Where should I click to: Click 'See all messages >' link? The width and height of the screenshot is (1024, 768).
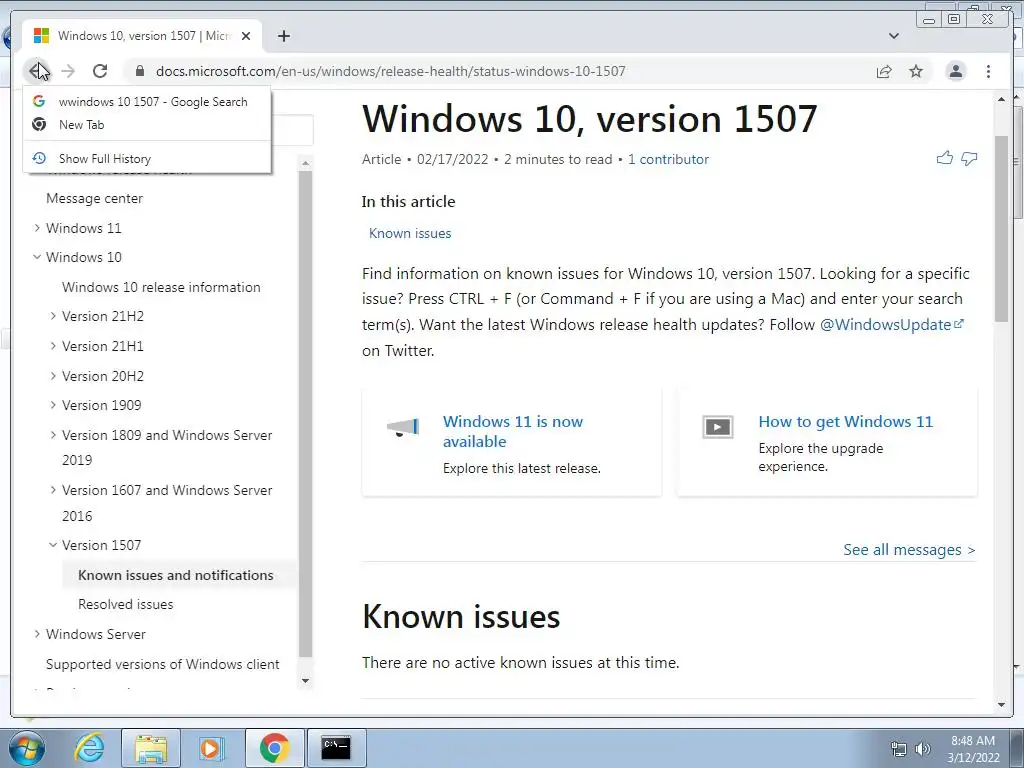(909, 550)
